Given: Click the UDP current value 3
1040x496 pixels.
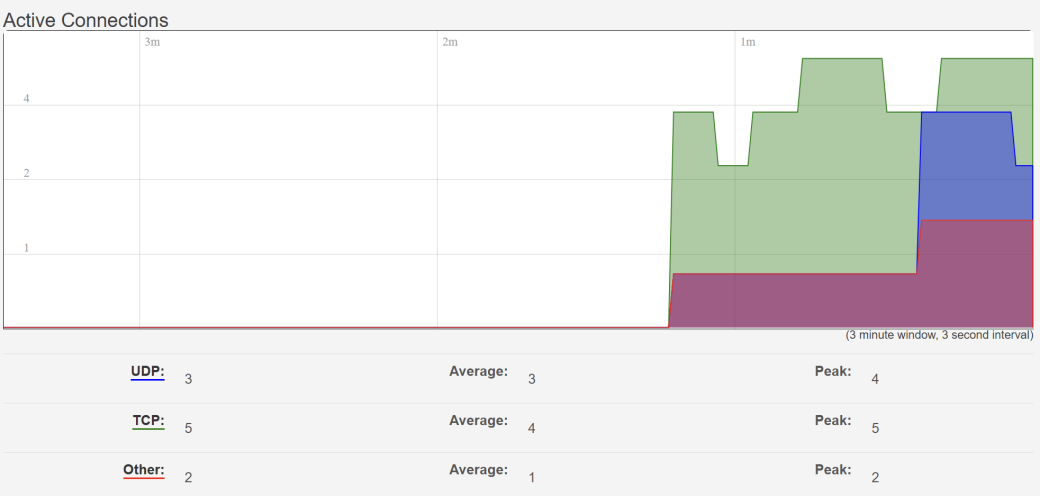Looking at the screenshot, I should point(188,379).
